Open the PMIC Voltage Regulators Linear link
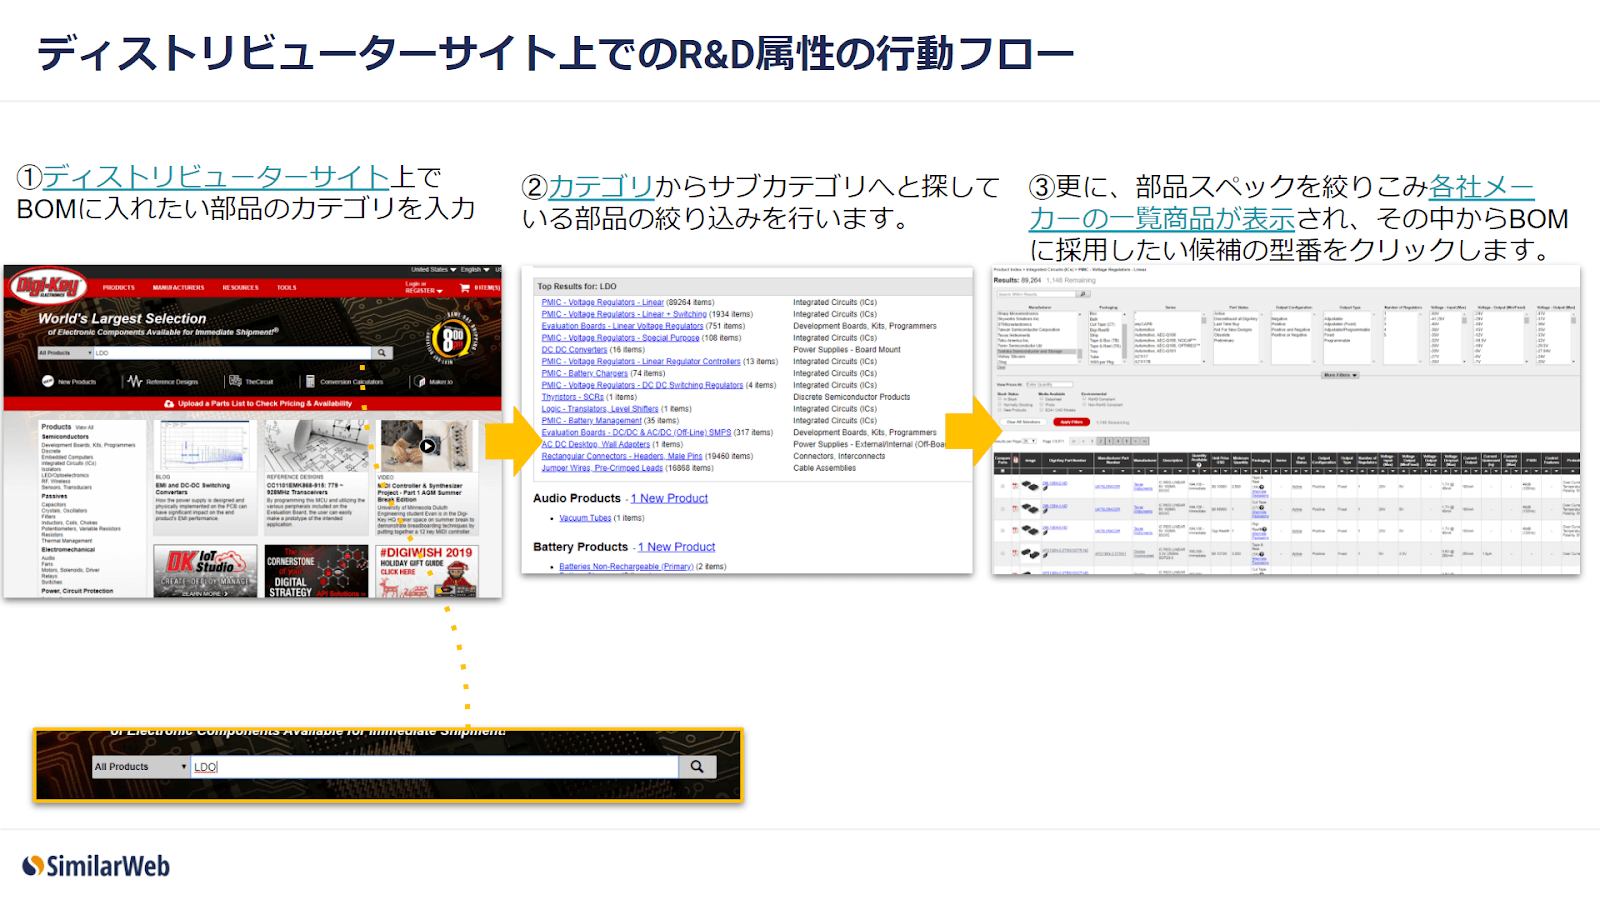The image size is (1600, 900). (x=602, y=302)
